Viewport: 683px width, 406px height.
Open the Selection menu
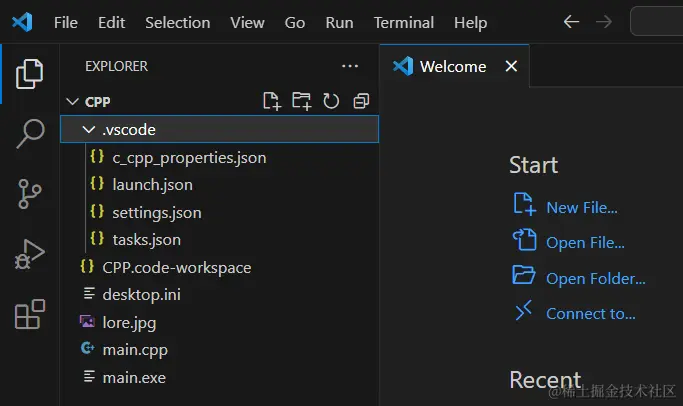[178, 22]
